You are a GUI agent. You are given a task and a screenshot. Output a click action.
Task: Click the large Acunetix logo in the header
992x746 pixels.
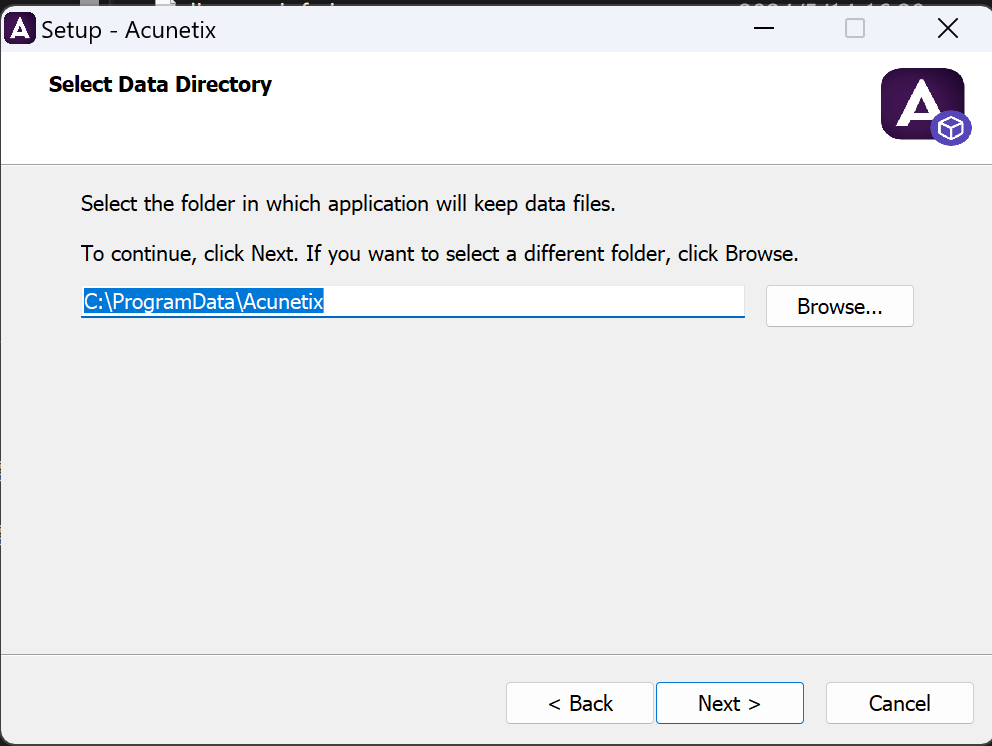[x=920, y=102]
